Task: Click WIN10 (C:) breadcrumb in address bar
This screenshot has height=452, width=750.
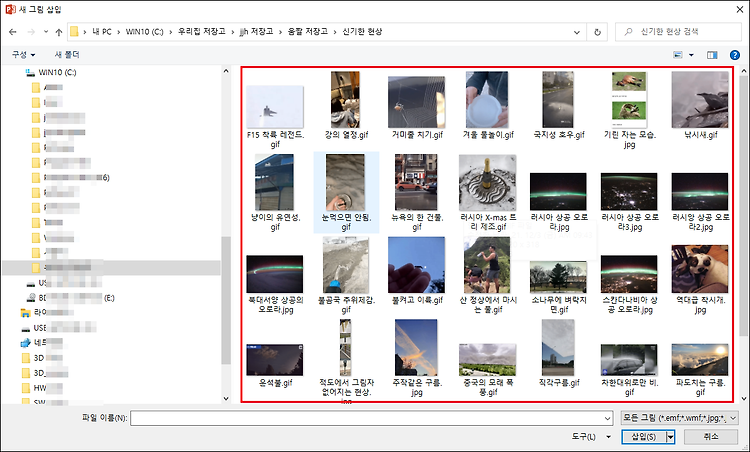Action: pyautogui.click(x=144, y=32)
